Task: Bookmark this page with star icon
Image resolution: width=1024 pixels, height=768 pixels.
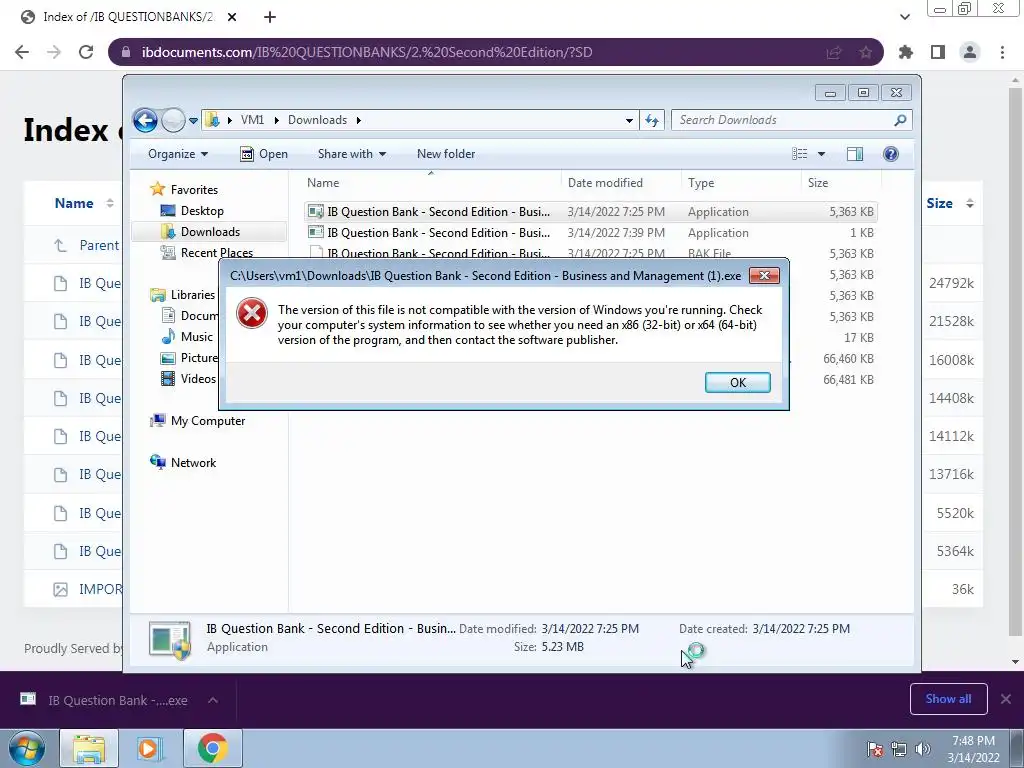Action: 866,52
